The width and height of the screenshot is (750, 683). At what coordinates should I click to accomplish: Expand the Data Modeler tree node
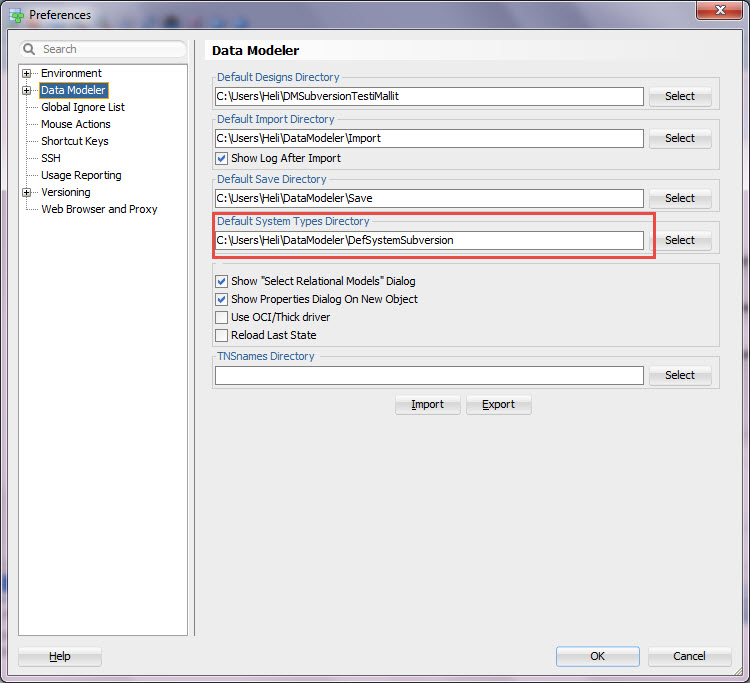point(27,90)
